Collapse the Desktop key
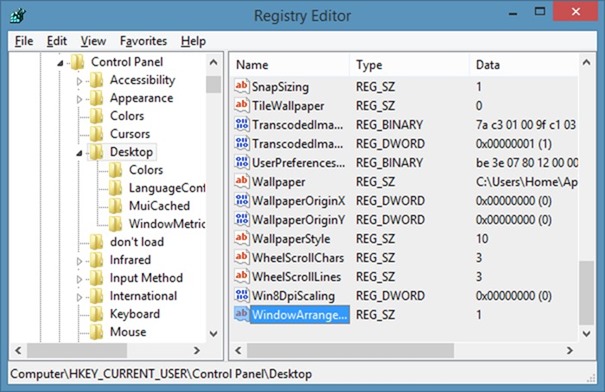This screenshot has height=392, width=605. (79, 153)
